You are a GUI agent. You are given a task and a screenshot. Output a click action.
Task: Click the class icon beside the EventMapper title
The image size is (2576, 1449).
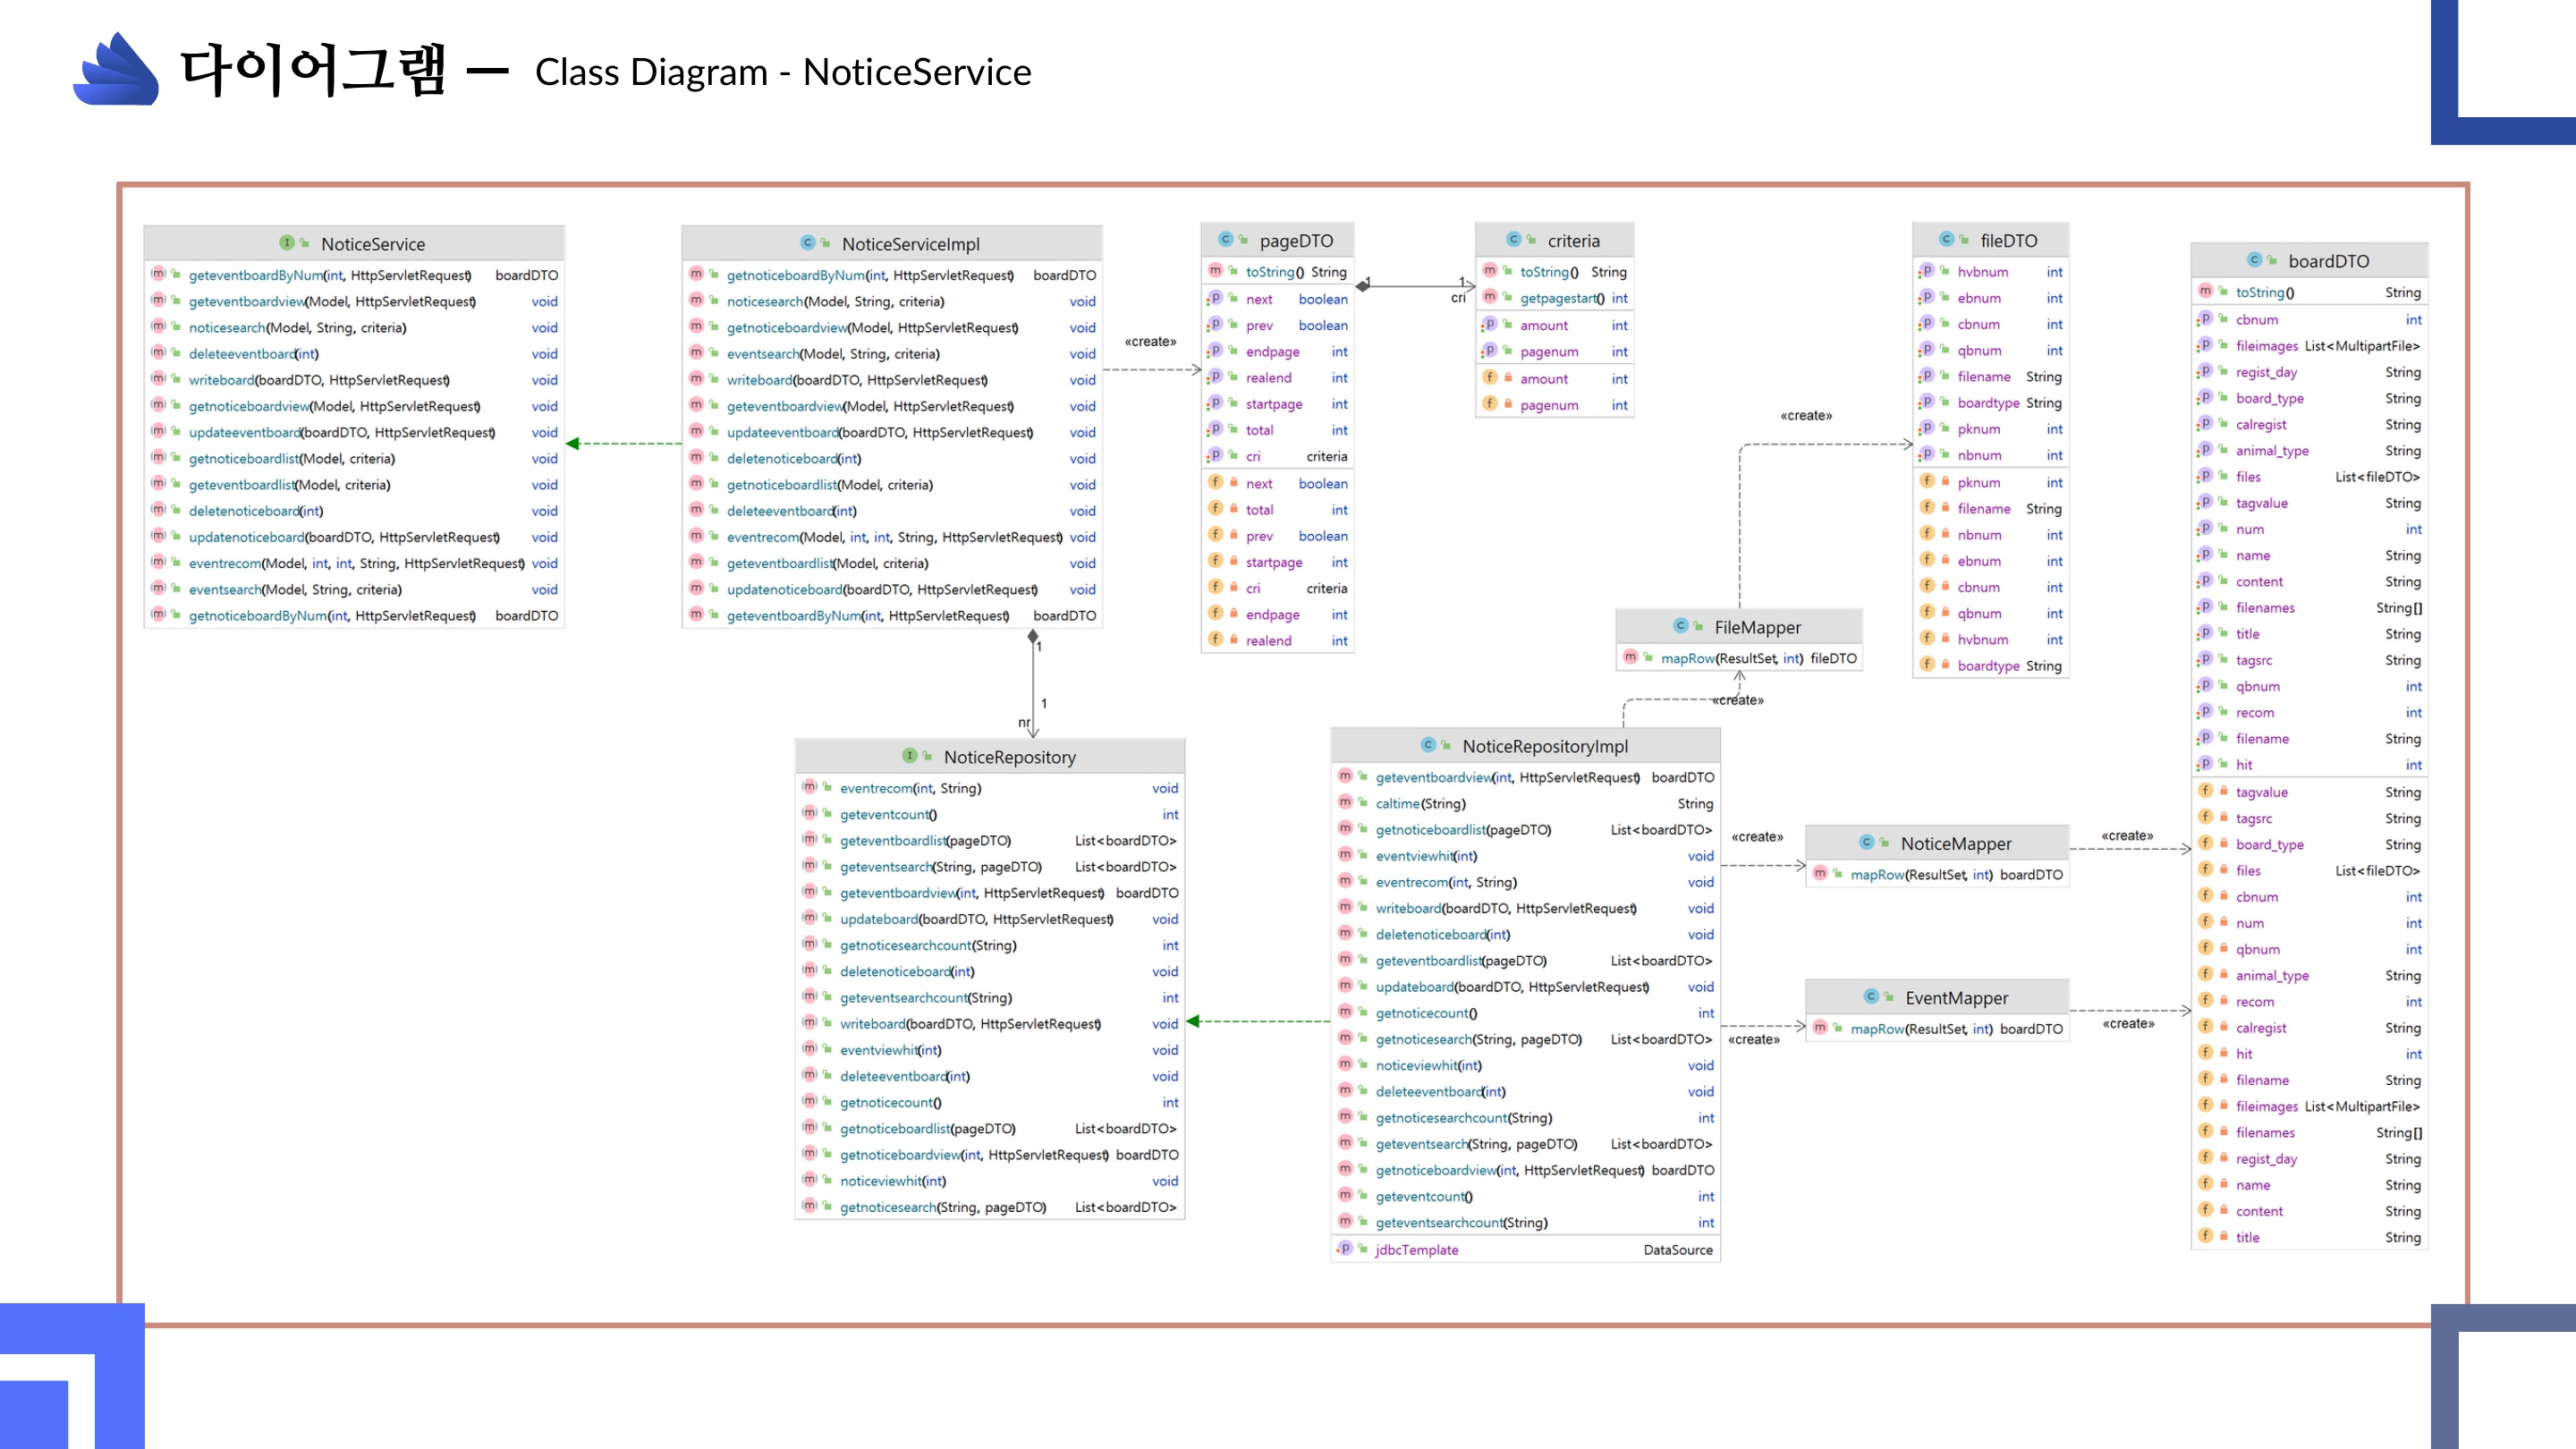tap(1871, 997)
